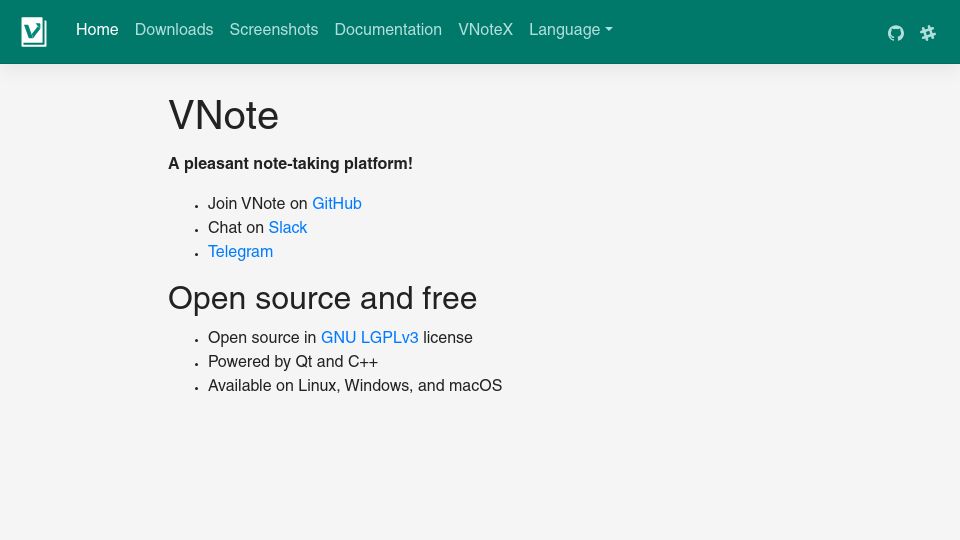Click the 'Open source and free' heading
Screen dimensions: 960x540
[323, 299]
